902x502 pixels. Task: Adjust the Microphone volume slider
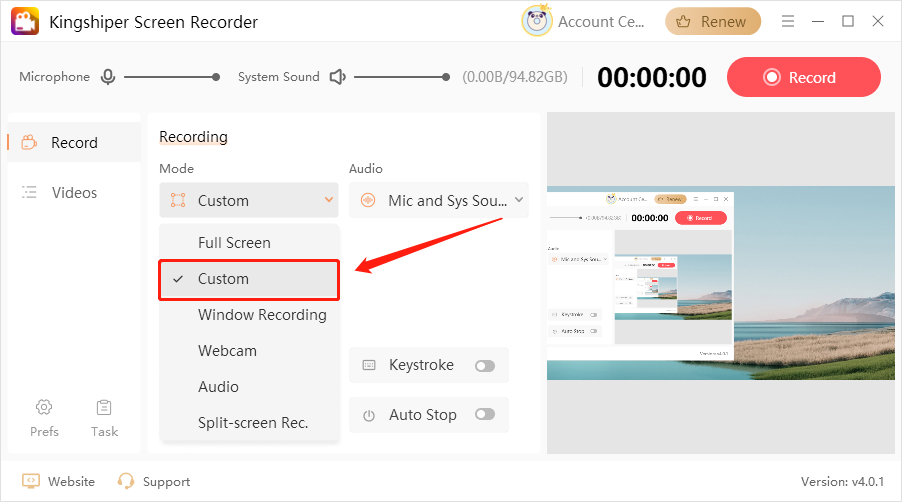pos(171,76)
